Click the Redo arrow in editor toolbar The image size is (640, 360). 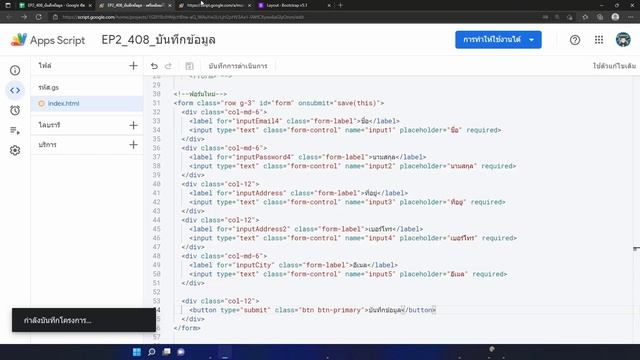coord(168,66)
